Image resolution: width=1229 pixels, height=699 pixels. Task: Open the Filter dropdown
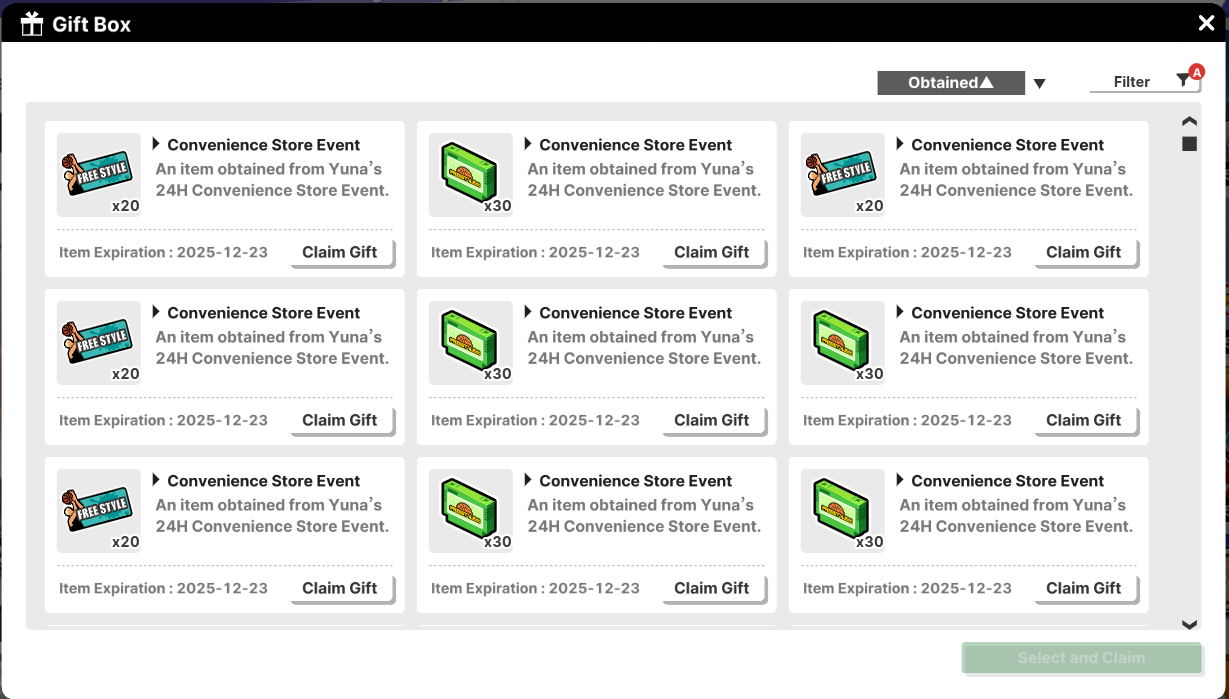pyautogui.click(x=1133, y=83)
